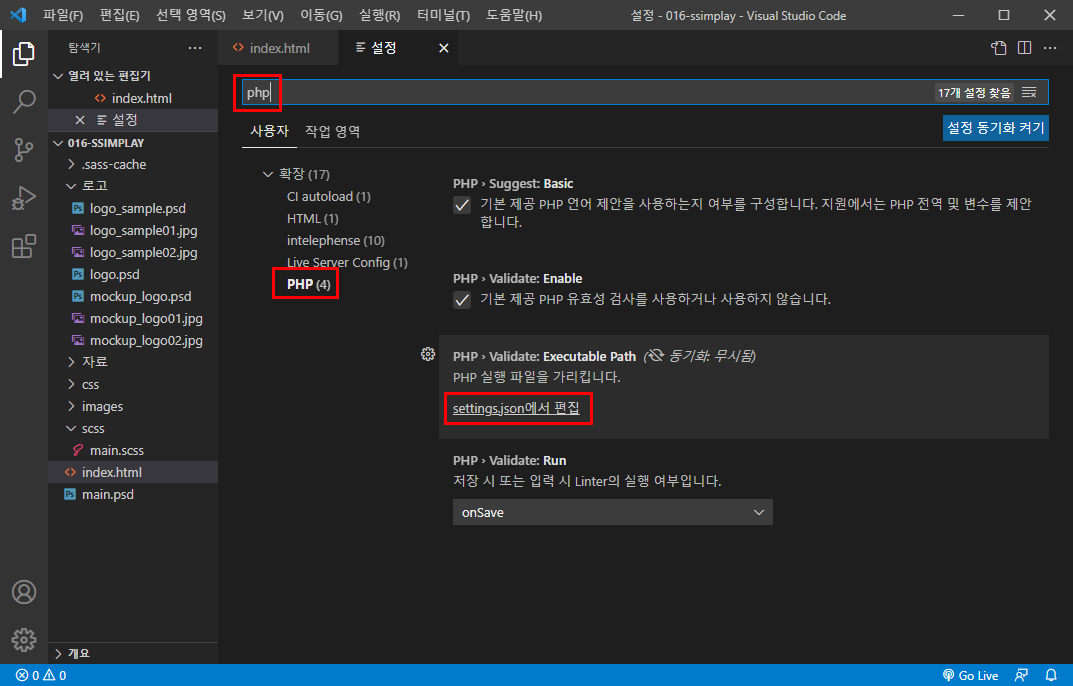Viewport: 1073px width, 686px height.
Task: Open Settings JSON file icon
Action: pyautogui.click(x=998, y=48)
